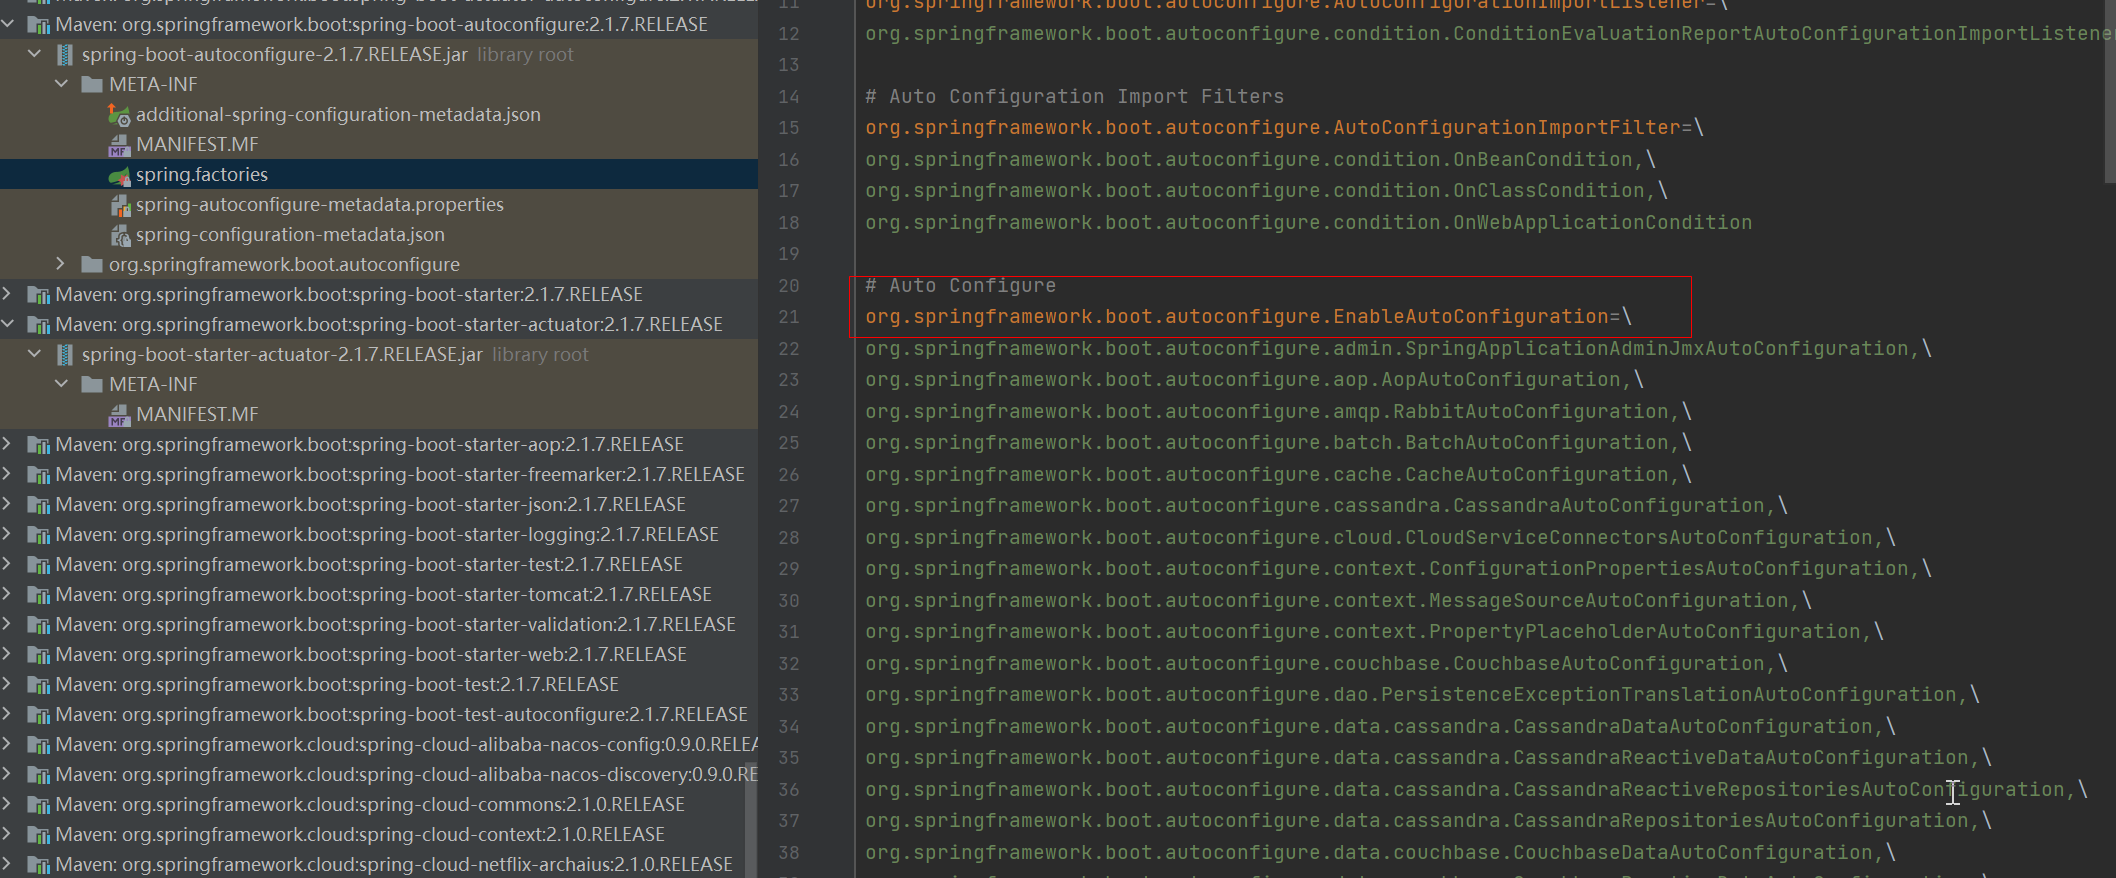The image size is (2116, 878).
Task: Expand the org.springframework.boot.autoconfigure package
Action: 61,264
